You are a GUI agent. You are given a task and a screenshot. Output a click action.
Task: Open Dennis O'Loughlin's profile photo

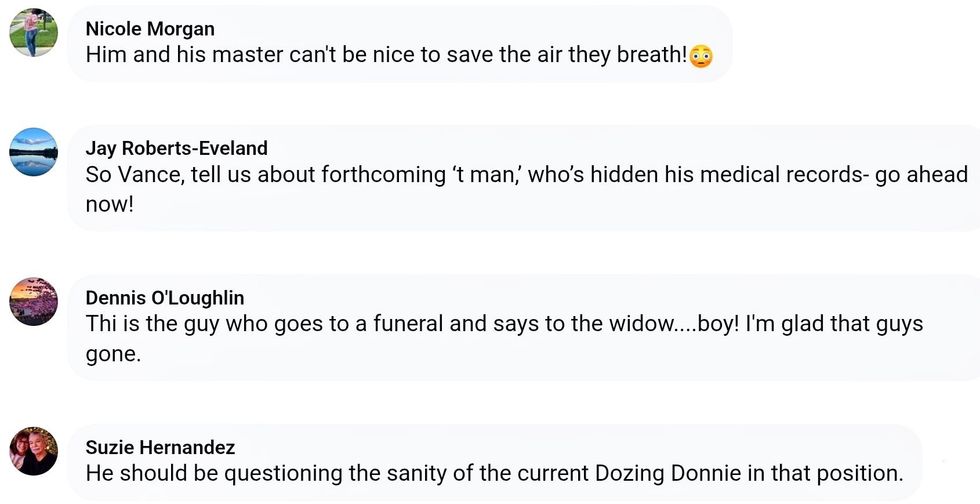click(x=33, y=301)
